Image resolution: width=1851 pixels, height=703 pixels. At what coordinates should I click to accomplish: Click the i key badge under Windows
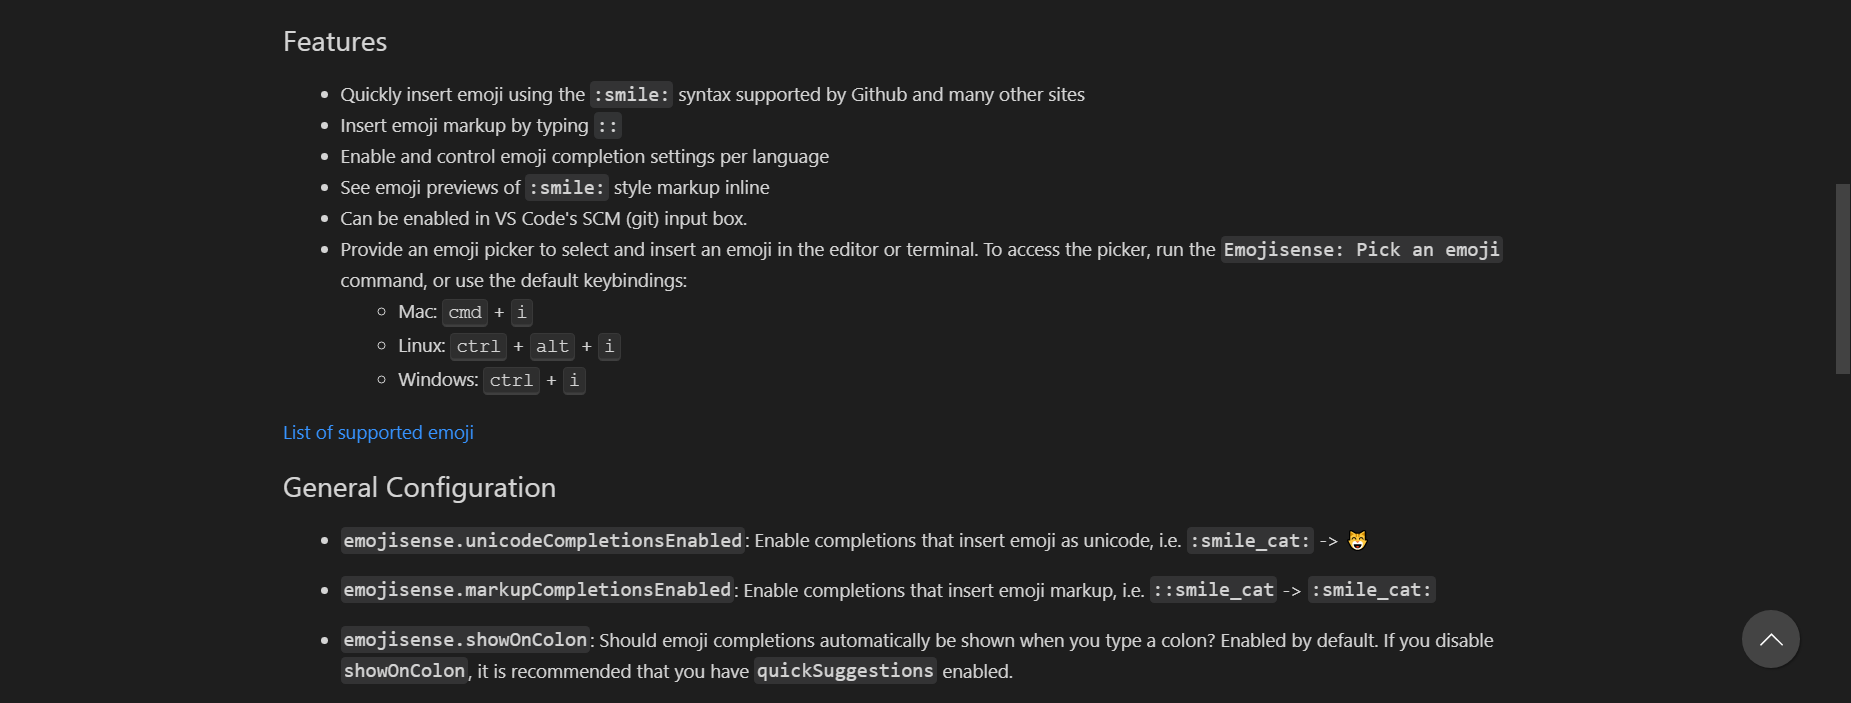point(573,380)
